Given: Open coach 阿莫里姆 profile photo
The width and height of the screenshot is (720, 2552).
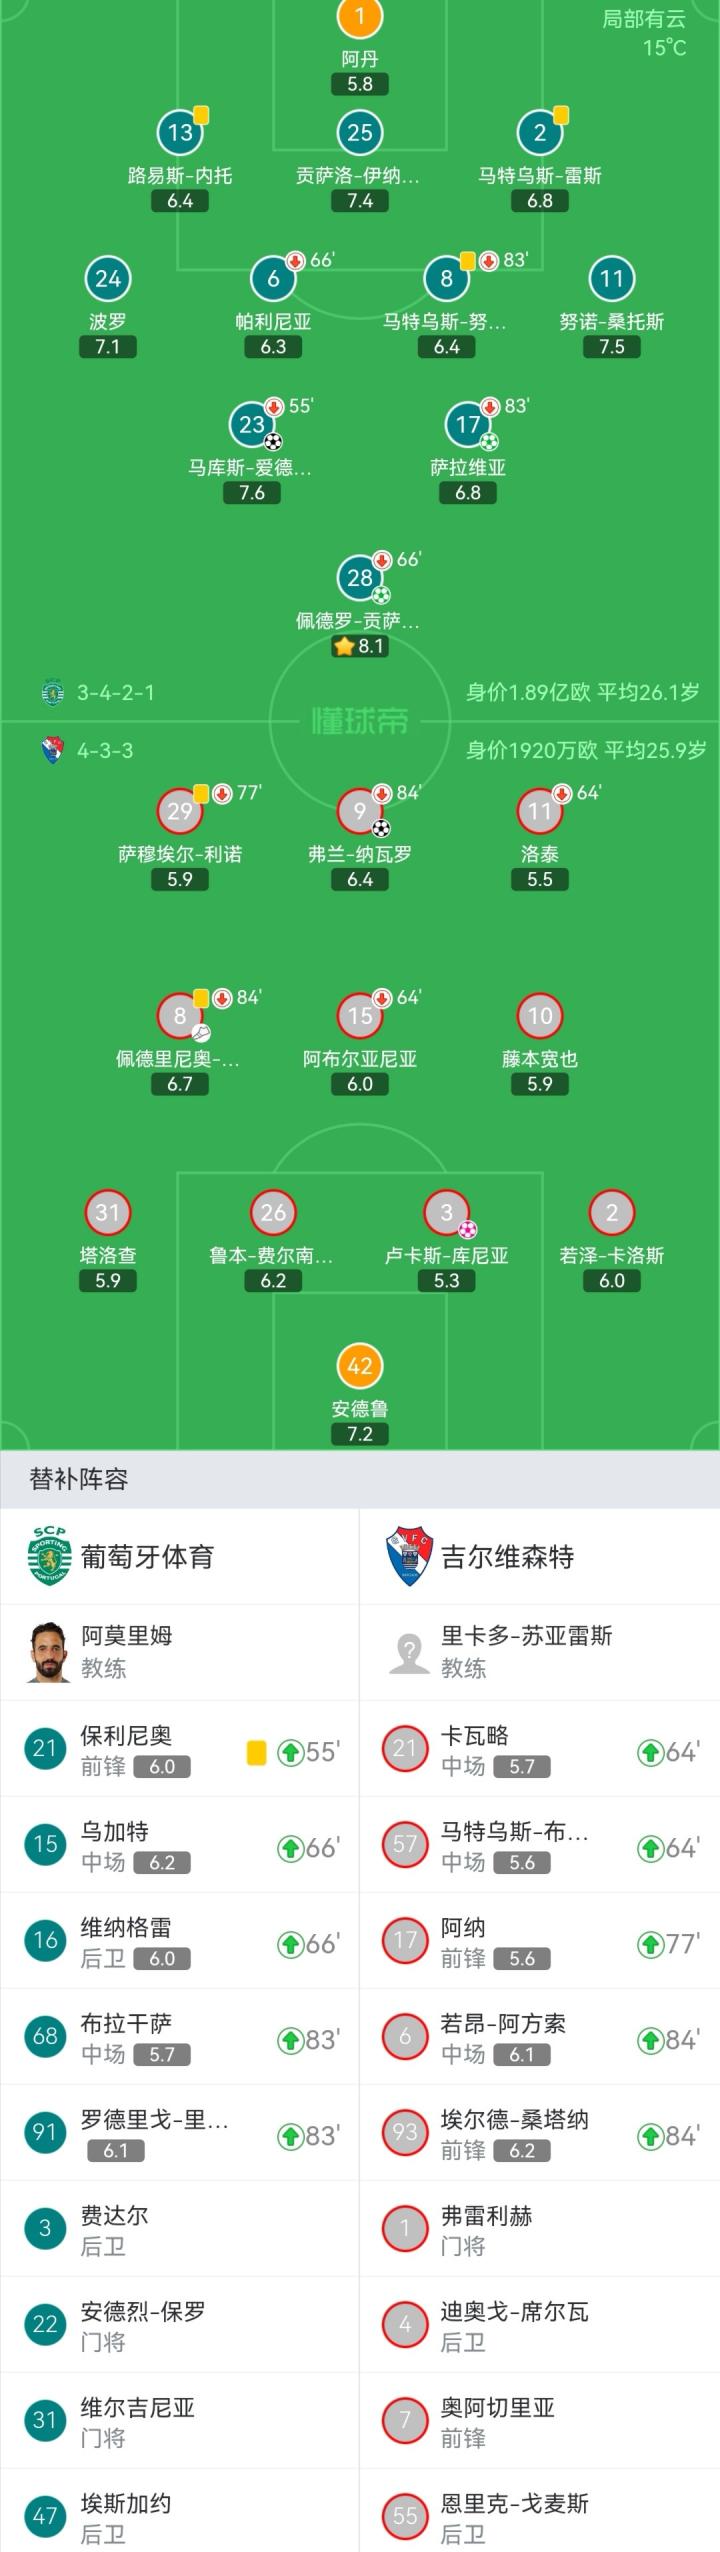Looking at the screenshot, I should tap(47, 1652).
